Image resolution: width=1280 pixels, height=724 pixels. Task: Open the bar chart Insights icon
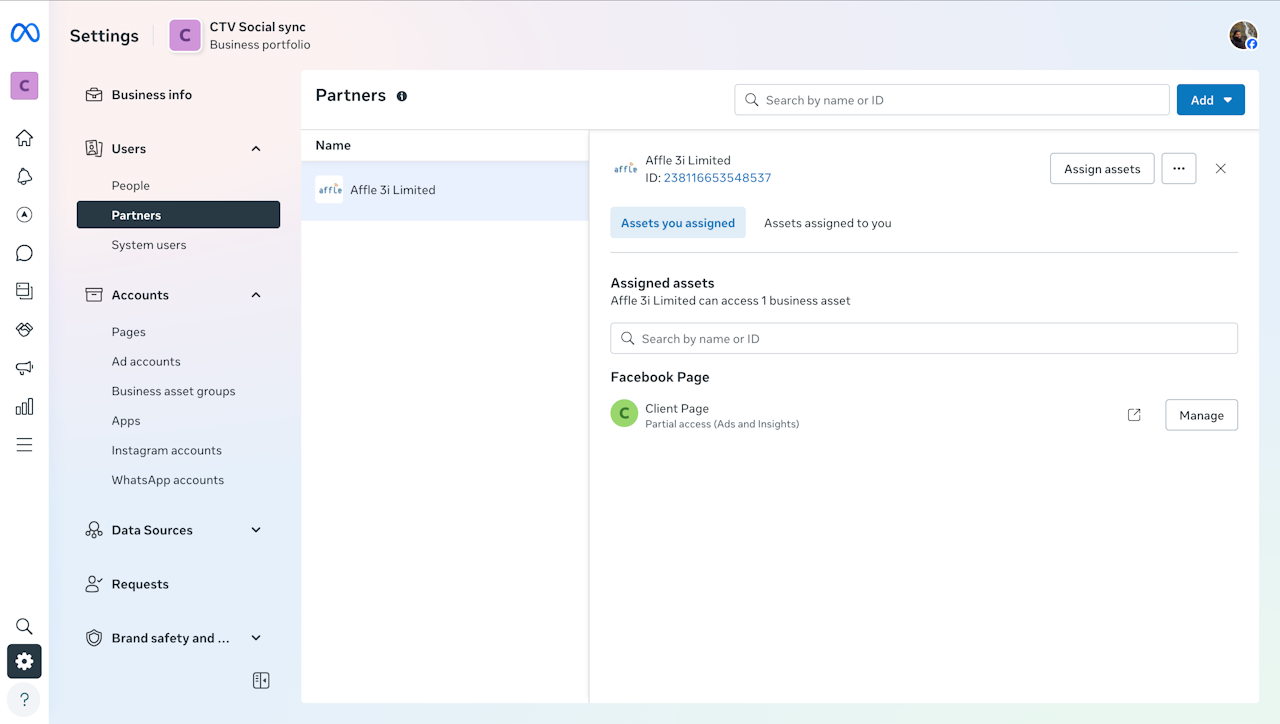(24, 406)
